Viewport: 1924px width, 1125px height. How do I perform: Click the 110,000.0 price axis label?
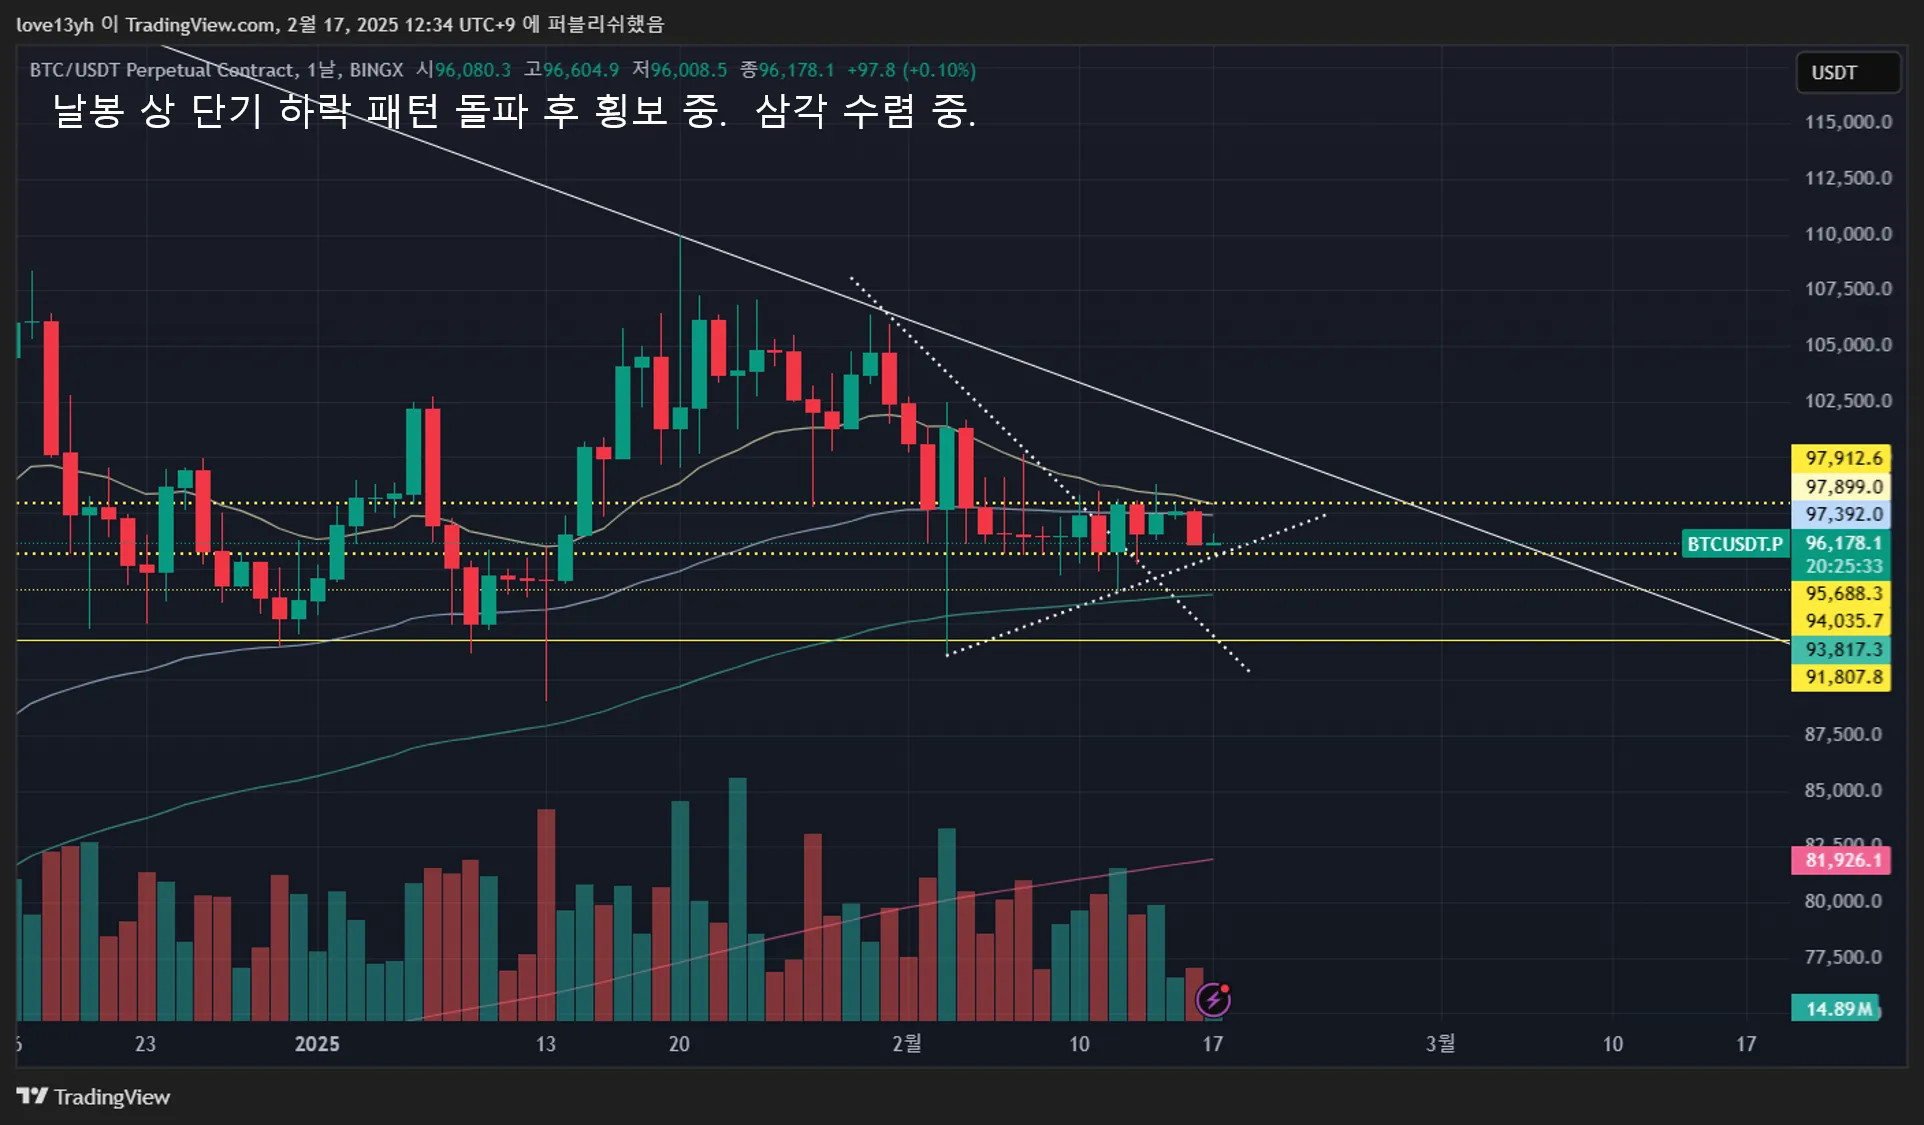1848,234
